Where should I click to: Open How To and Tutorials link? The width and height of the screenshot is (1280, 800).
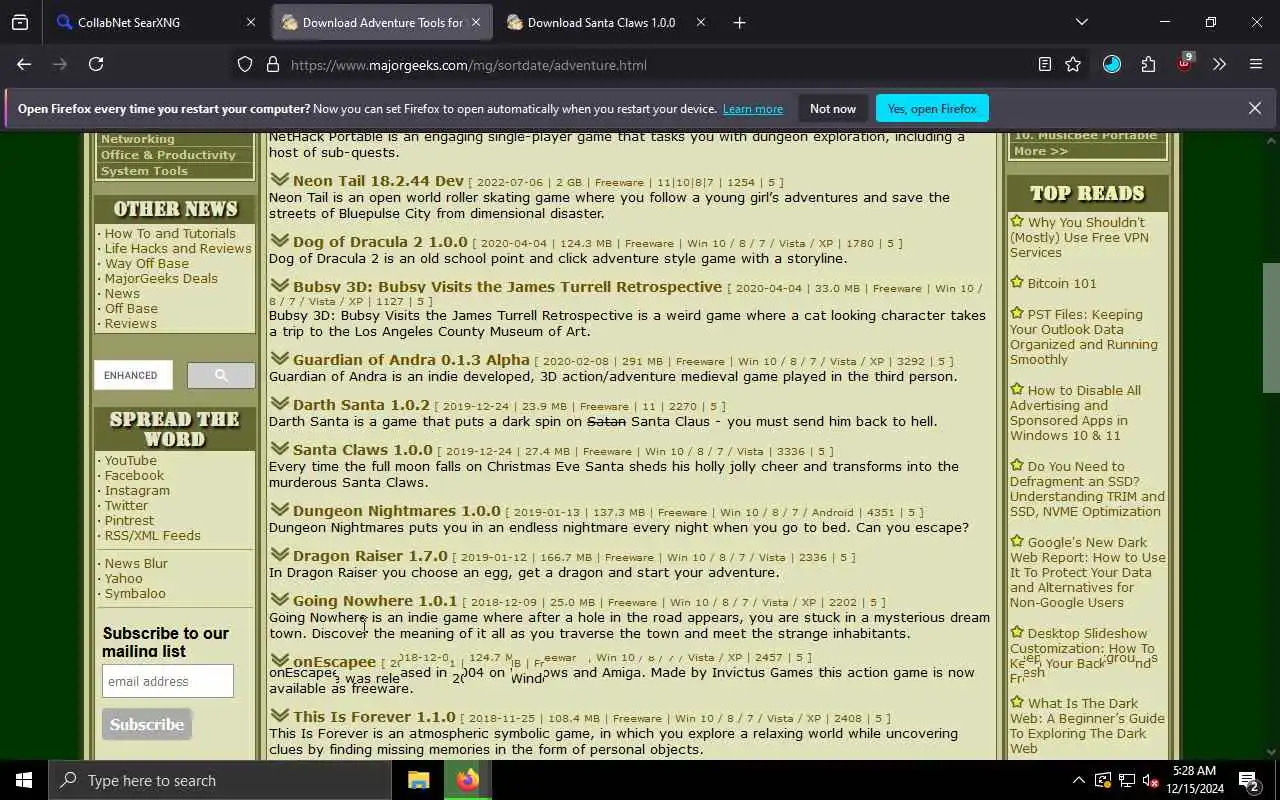pos(170,233)
